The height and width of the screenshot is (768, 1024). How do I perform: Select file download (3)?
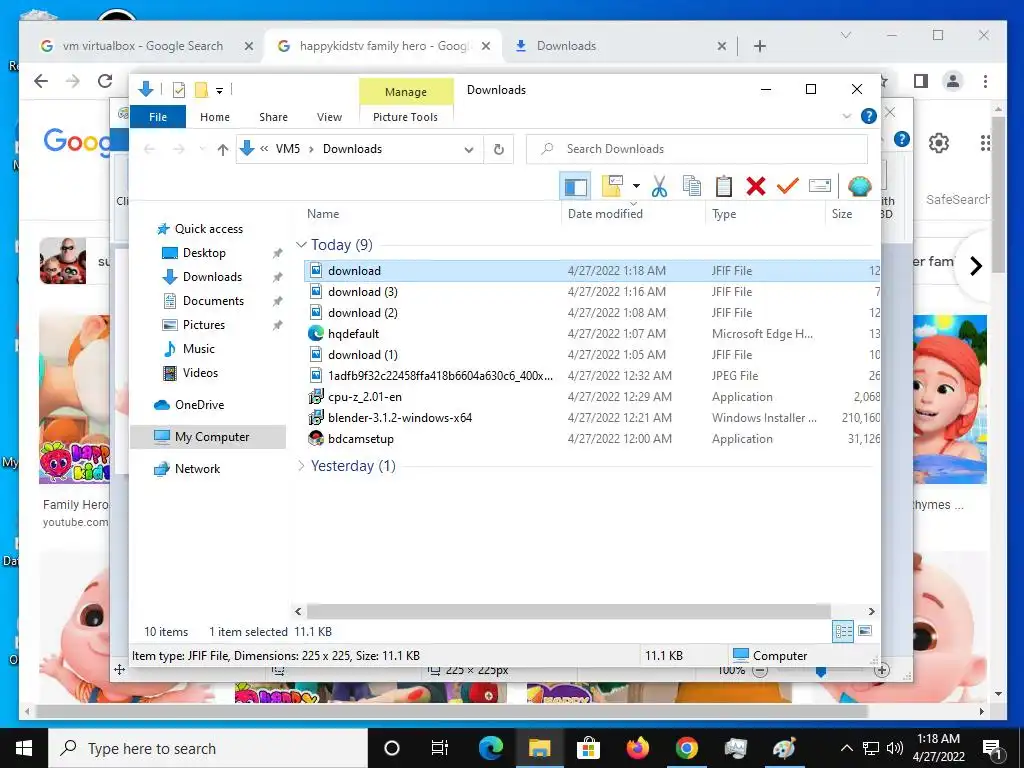pos(362,292)
